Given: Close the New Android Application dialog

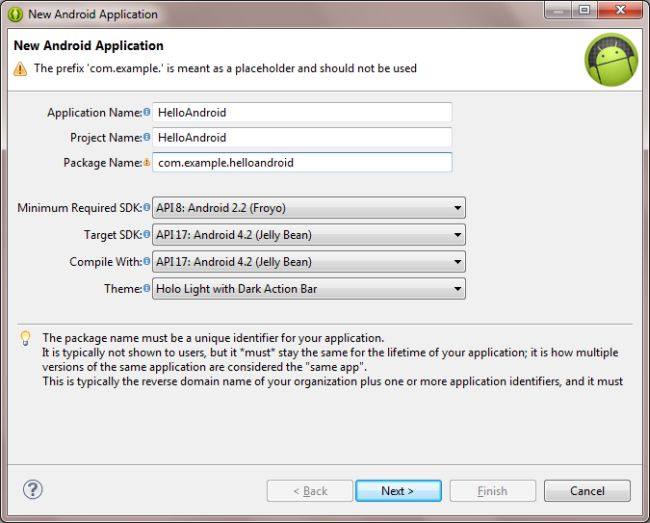Looking at the screenshot, I should click(x=620, y=10).
